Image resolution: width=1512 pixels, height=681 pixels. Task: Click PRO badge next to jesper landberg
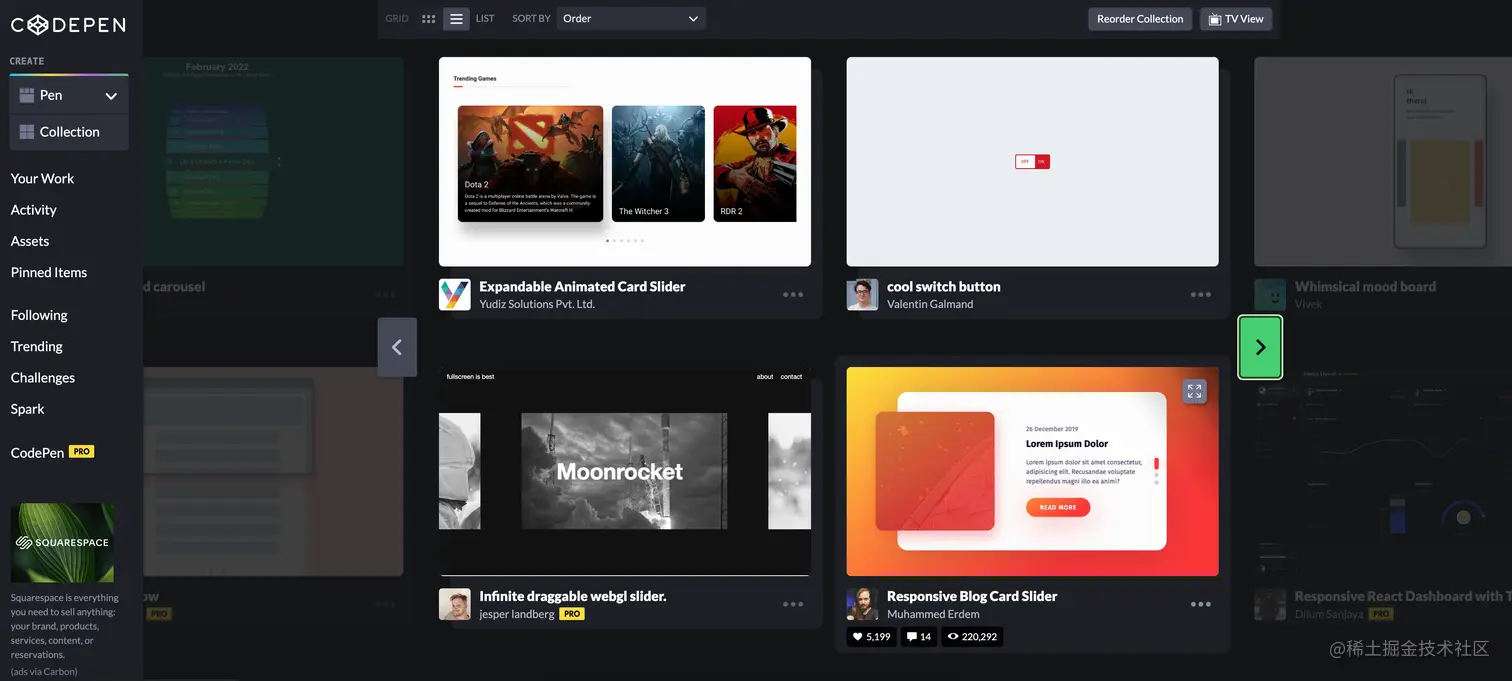point(571,614)
